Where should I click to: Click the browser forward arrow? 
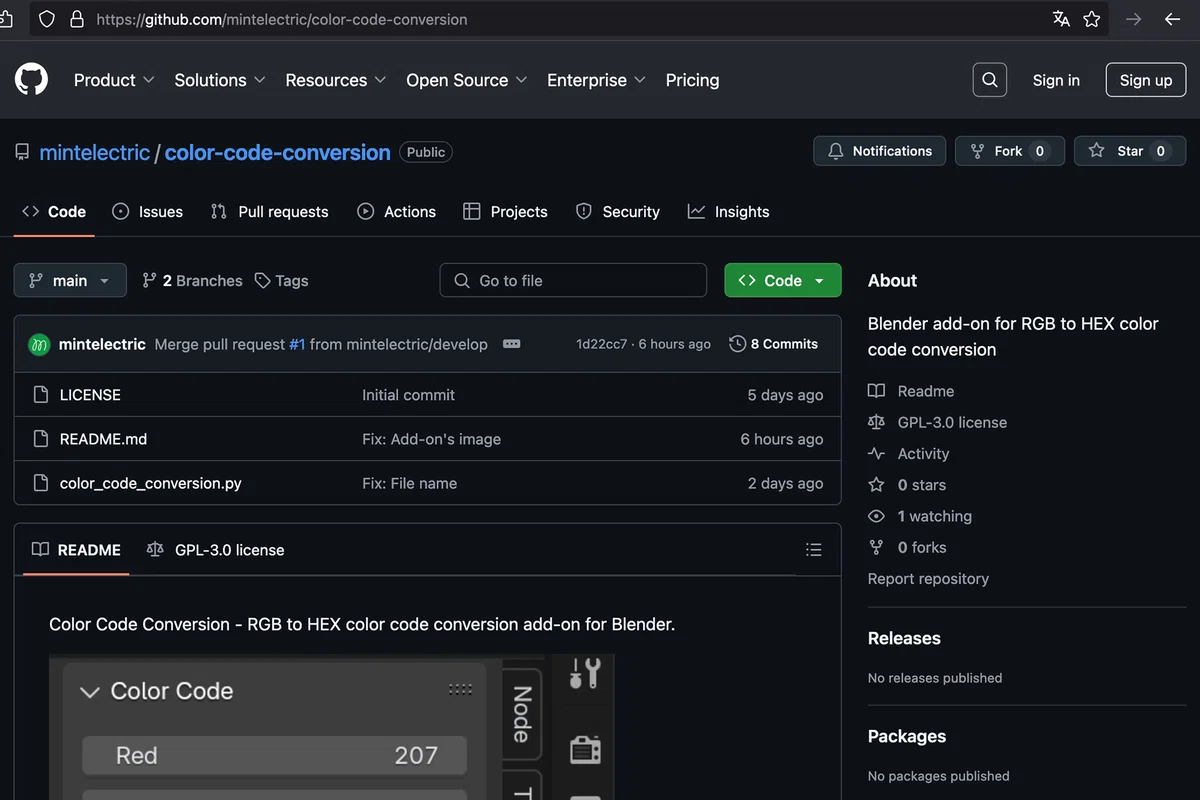coord(1133,19)
